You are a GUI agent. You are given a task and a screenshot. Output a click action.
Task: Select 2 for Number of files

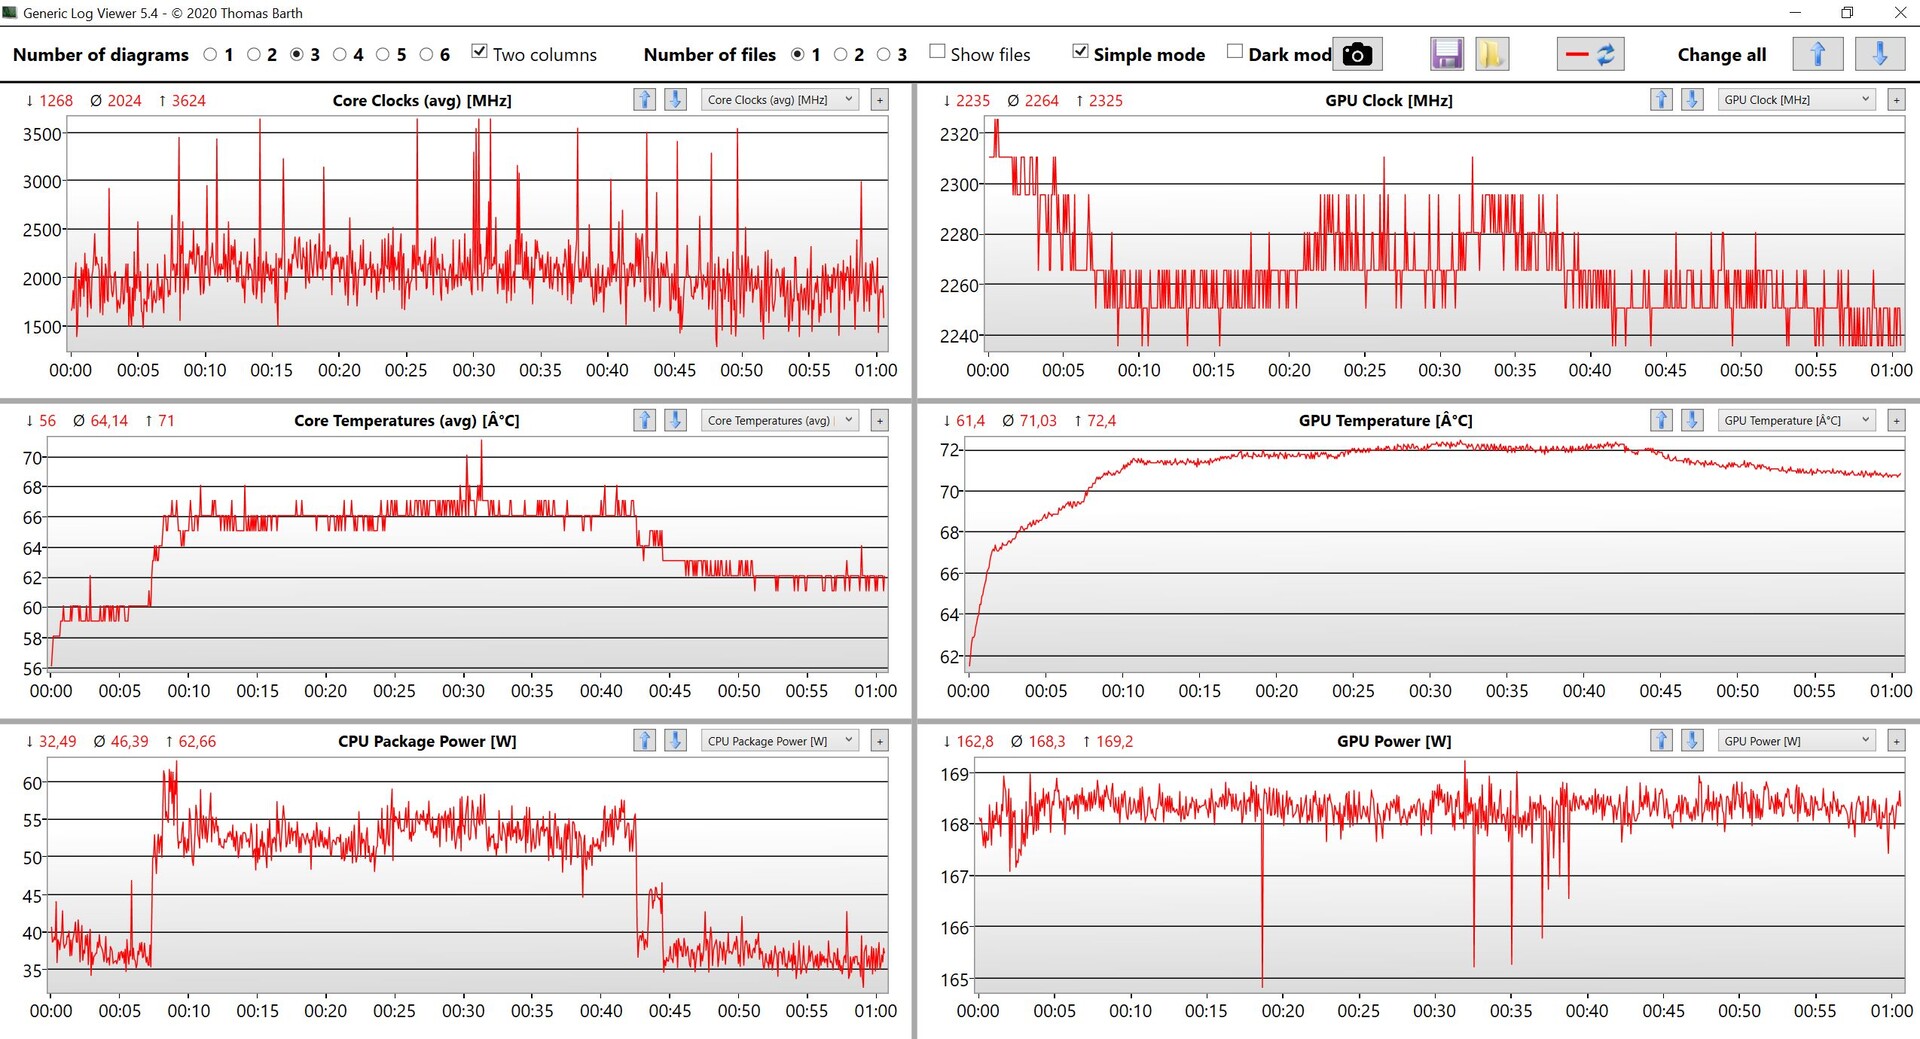pyautogui.click(x=840, y=54)
